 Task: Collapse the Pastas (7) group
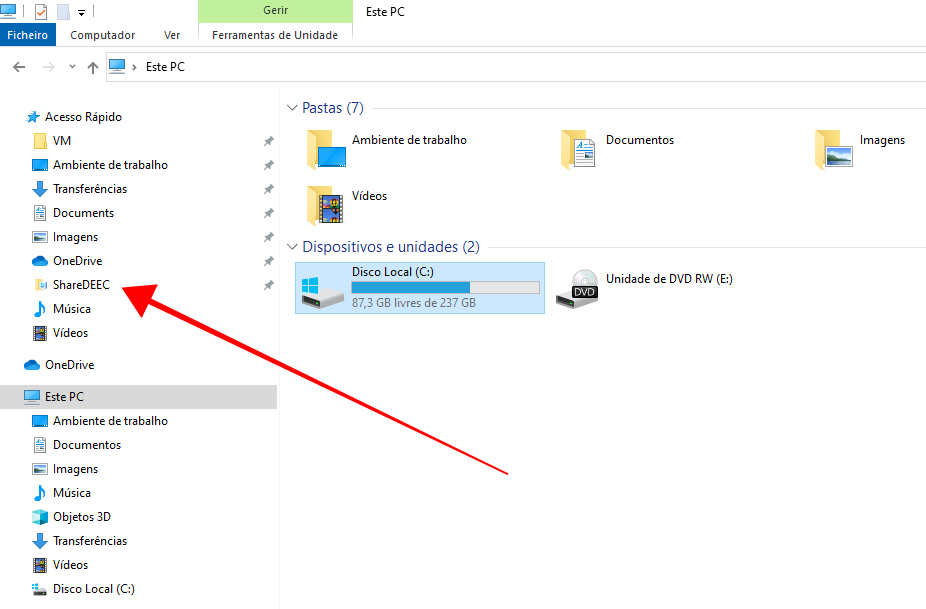(292, 108)
